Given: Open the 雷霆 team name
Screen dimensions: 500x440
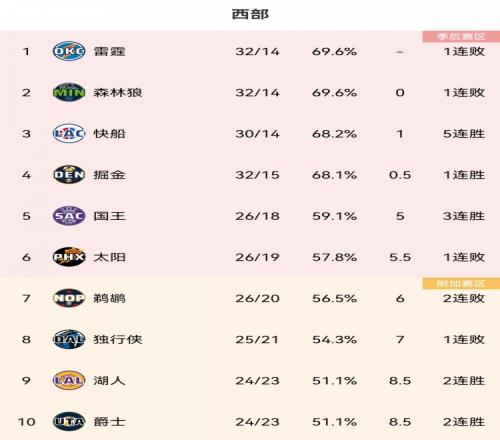Looking at the screenshot, I should coord(109,51).
